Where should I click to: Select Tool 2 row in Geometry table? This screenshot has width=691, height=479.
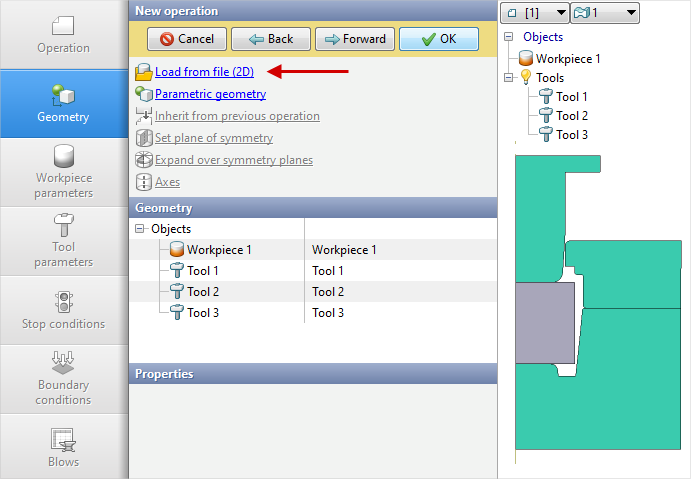click(202, 291)
